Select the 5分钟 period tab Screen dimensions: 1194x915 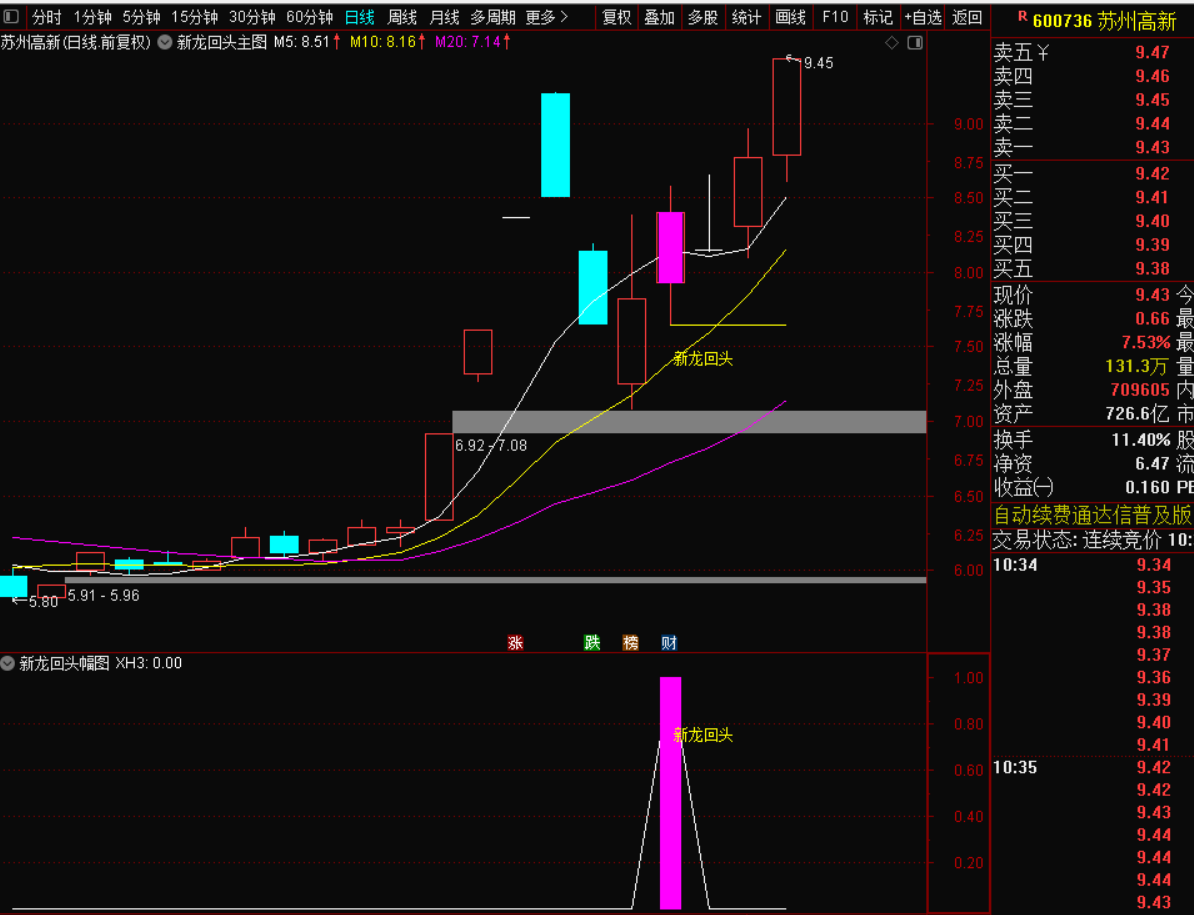(141, 17)
